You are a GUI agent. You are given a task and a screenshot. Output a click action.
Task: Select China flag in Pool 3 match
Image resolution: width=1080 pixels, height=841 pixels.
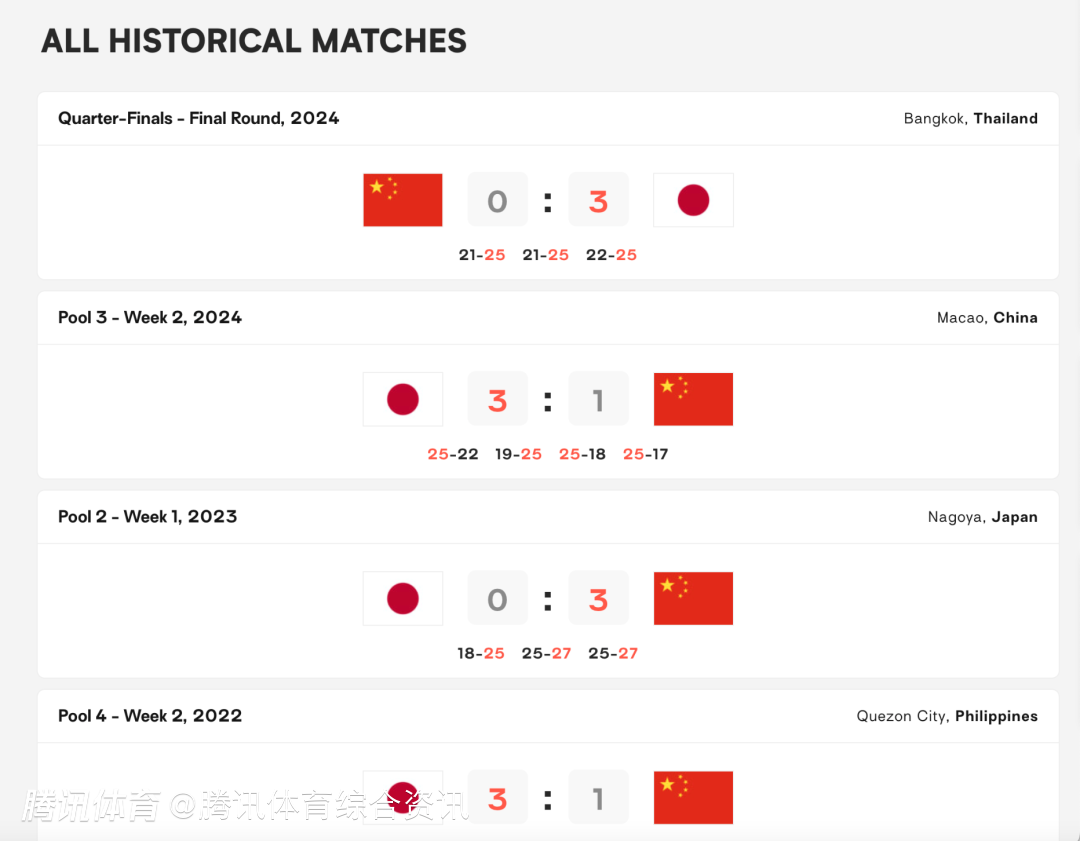[693, 399]
